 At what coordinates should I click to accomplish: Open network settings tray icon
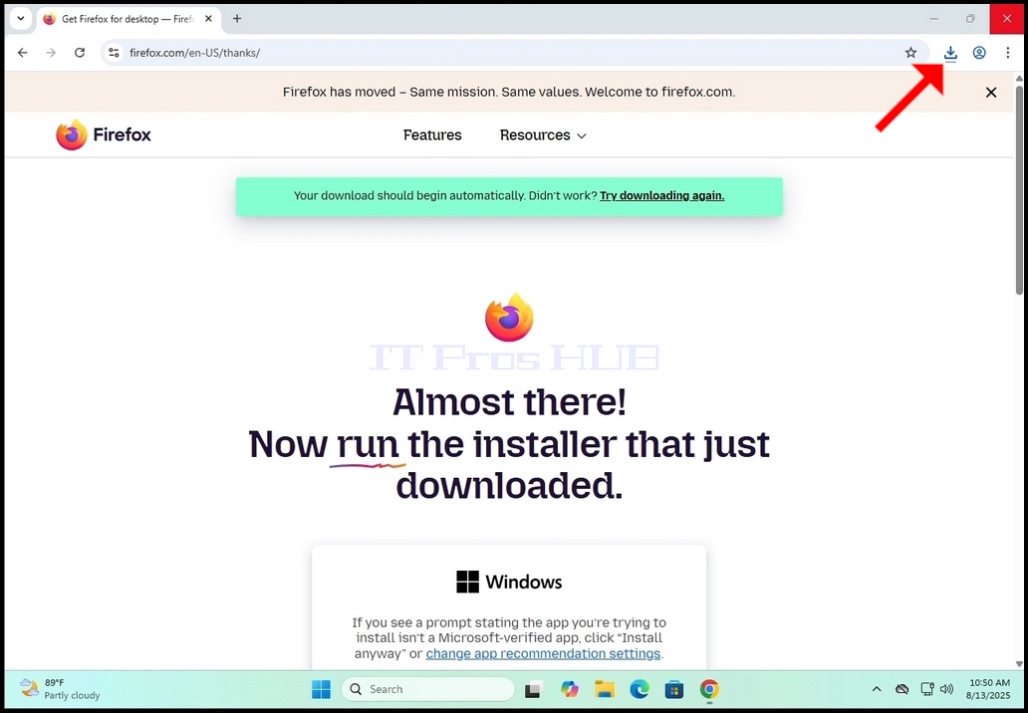pos(927,689)
